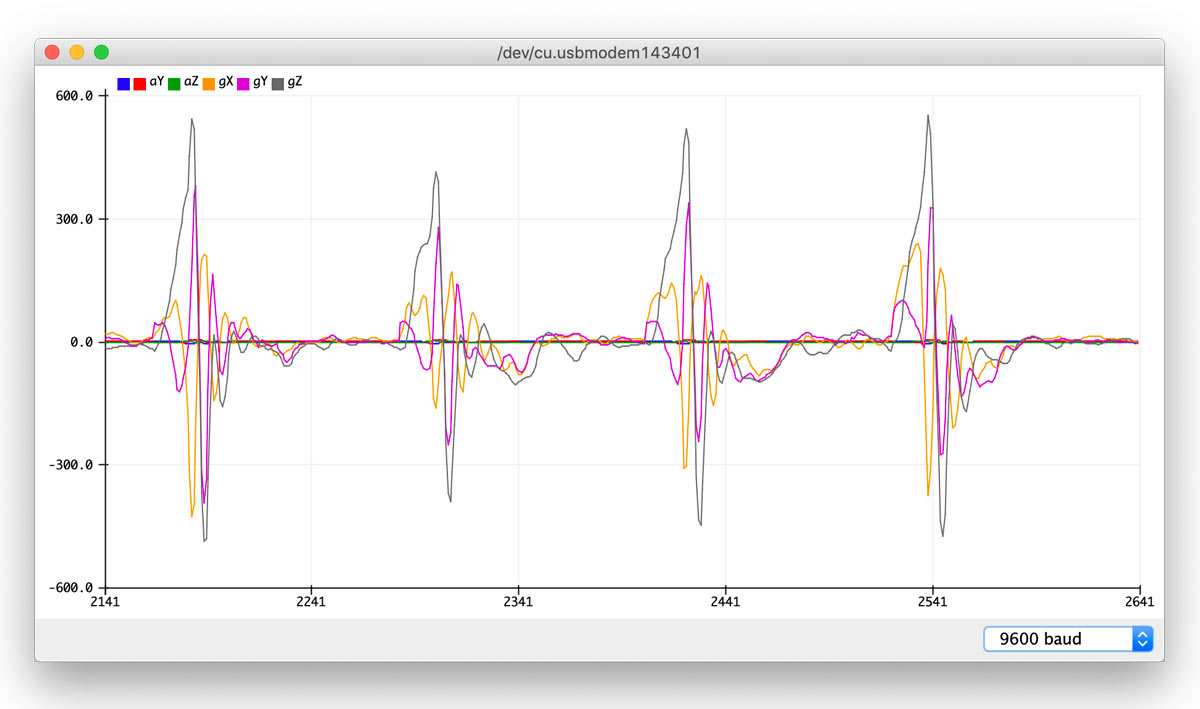Minimize the window with the yellow button
1200x709 pixels.
[x=77, y=52]
